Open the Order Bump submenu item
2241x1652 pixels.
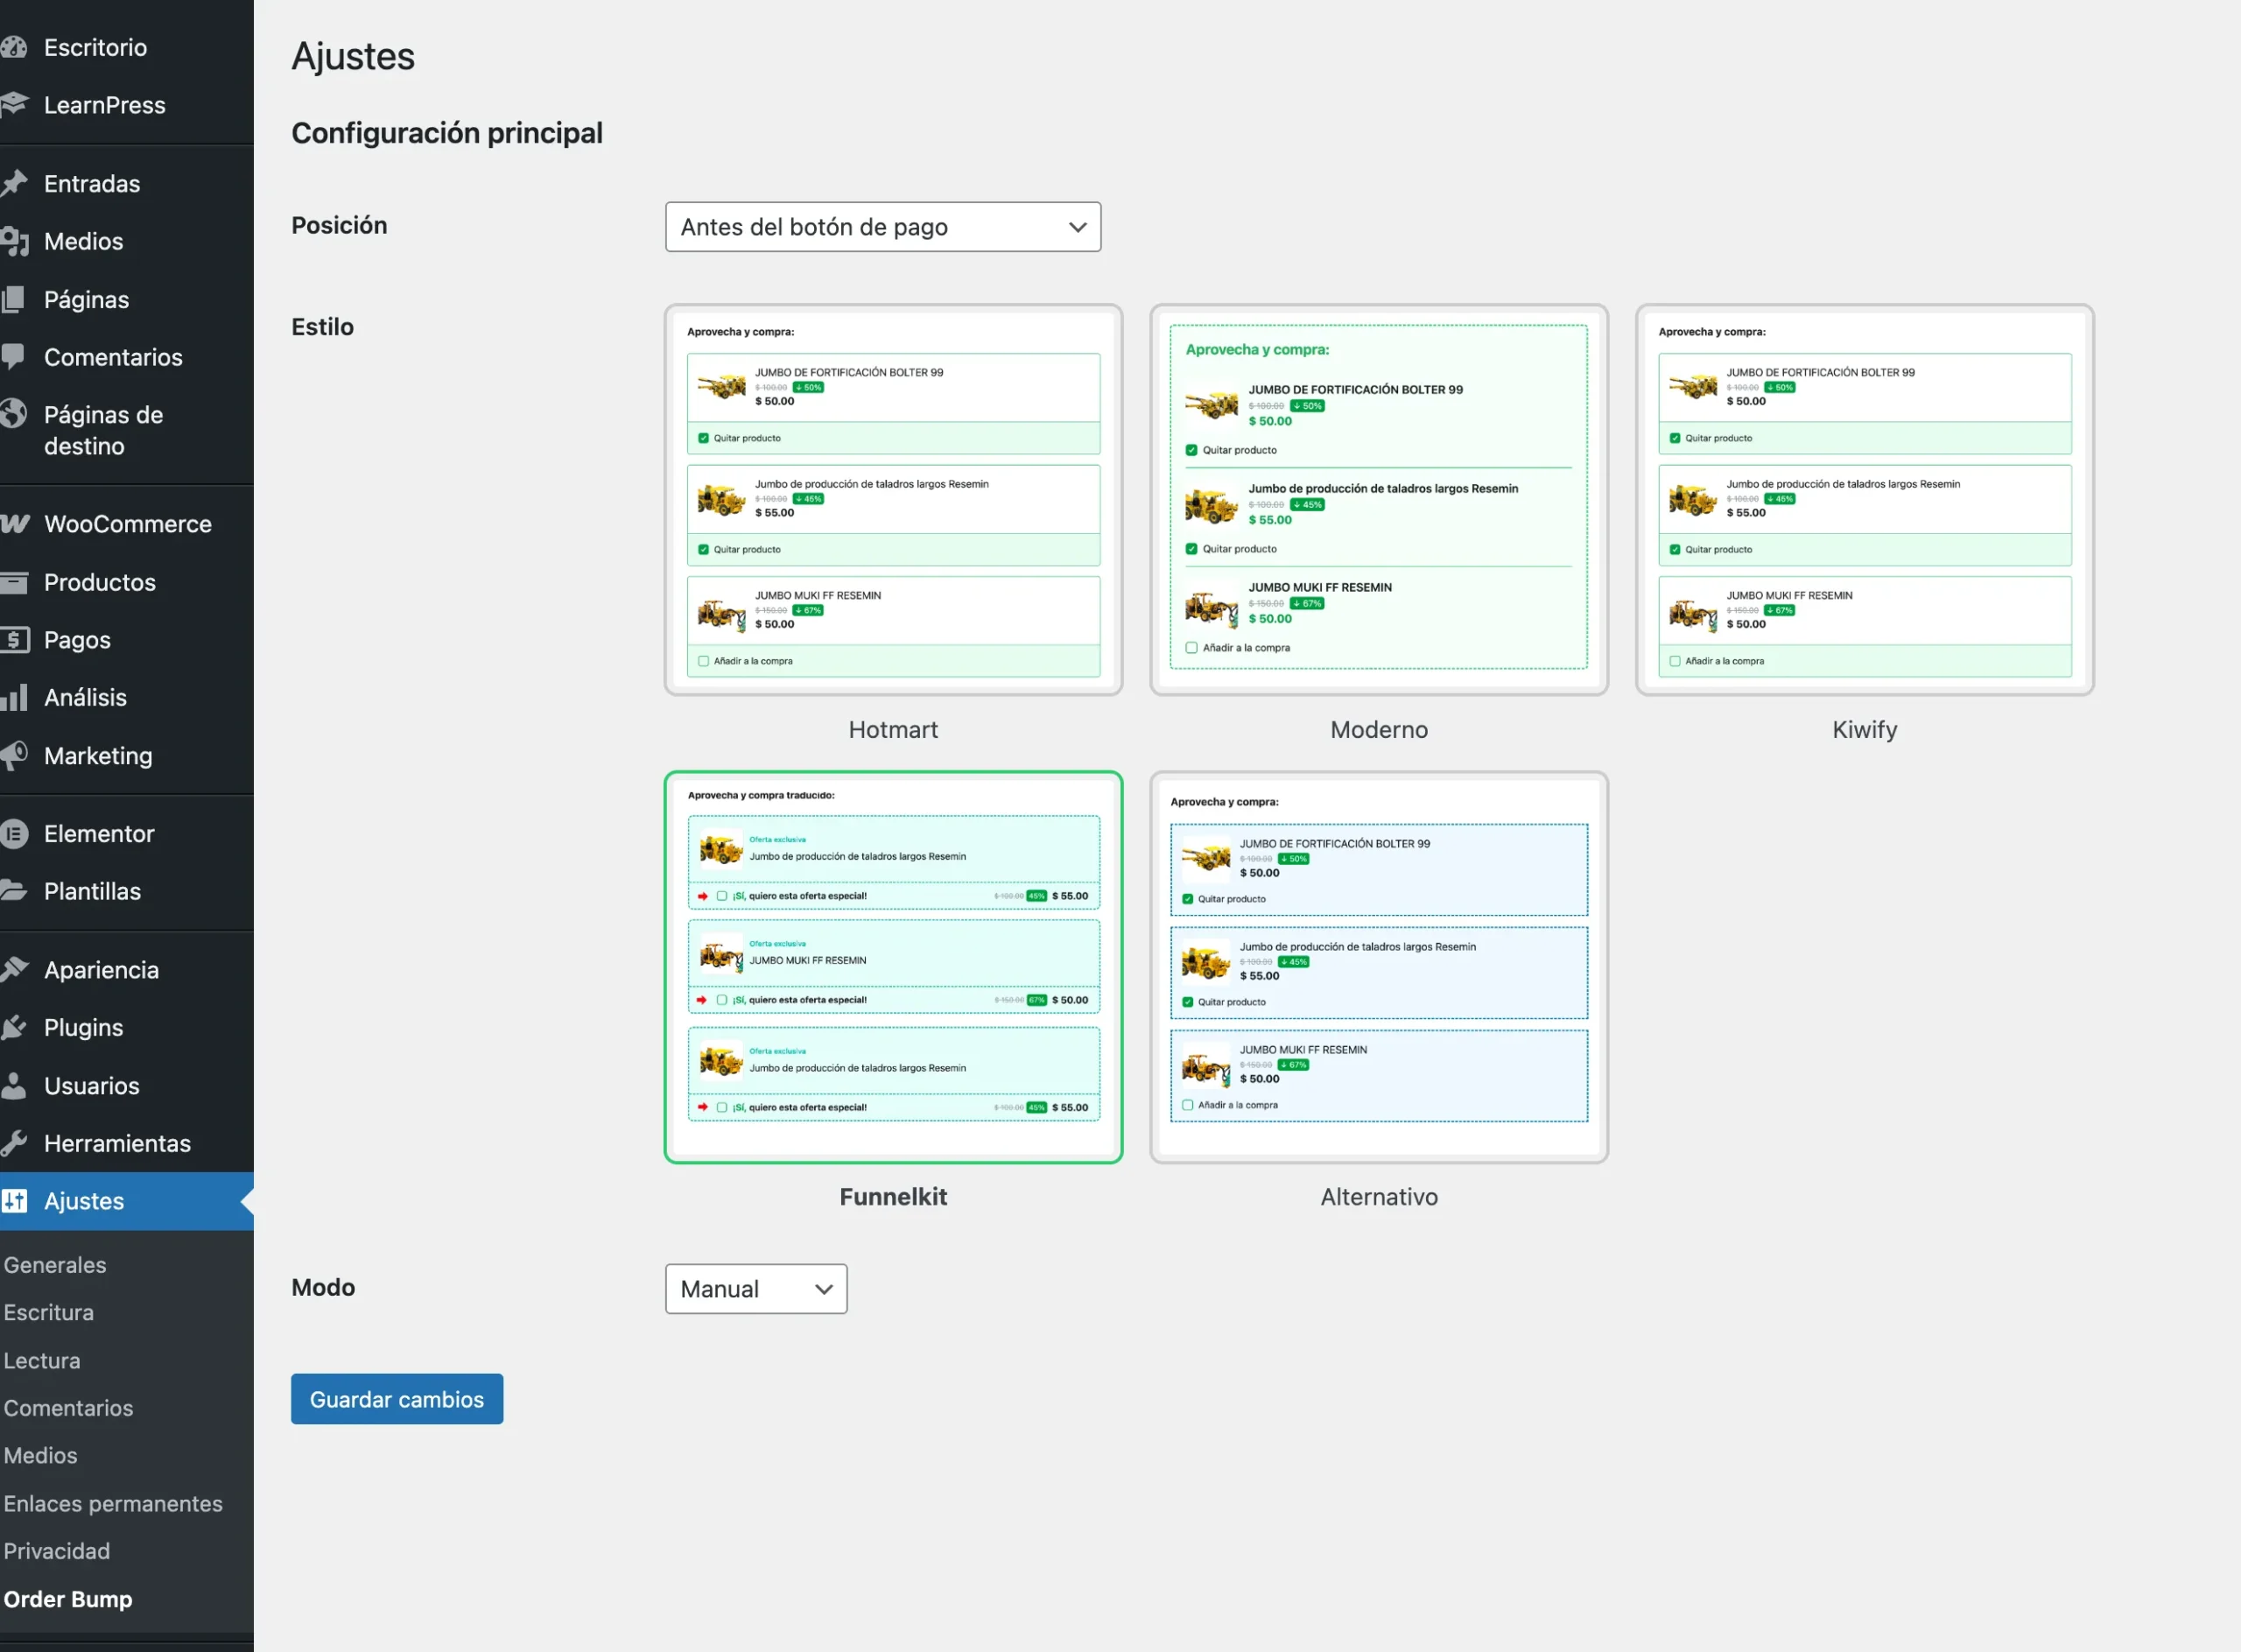point(68,1599)
